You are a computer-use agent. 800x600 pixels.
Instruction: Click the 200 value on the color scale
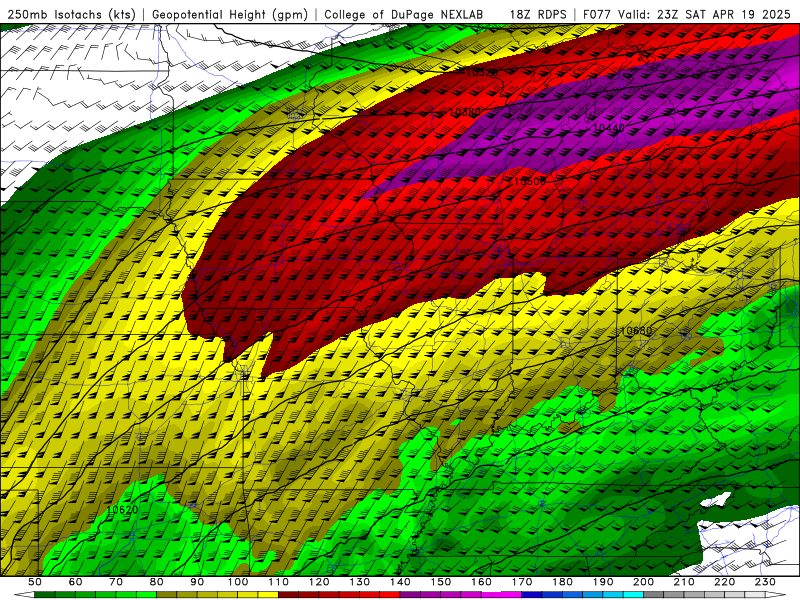[x=643, y=582]
